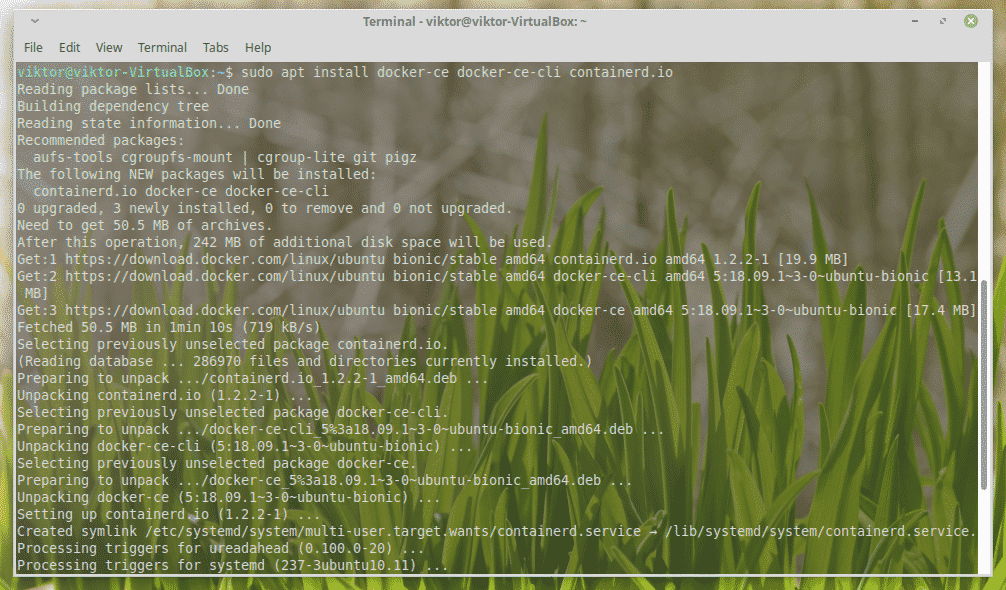Click the '(Reading database ... 286970 files' line
This screenshot has height=590, width=1006.
pos(305,361)
